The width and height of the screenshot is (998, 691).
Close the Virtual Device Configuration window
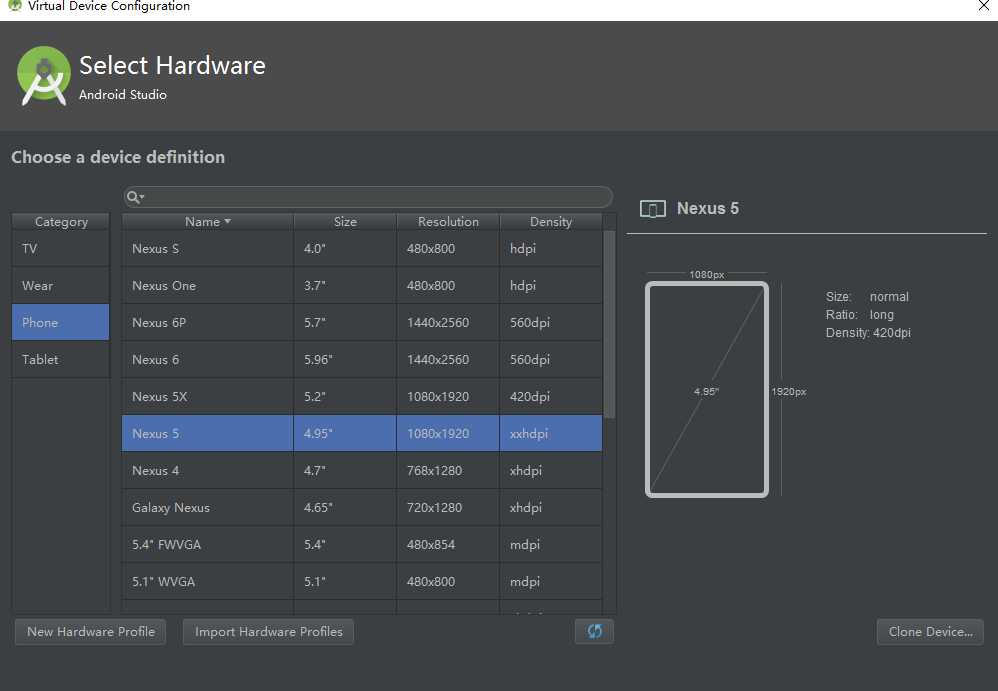pyautogui.click(x=983, y=6)
